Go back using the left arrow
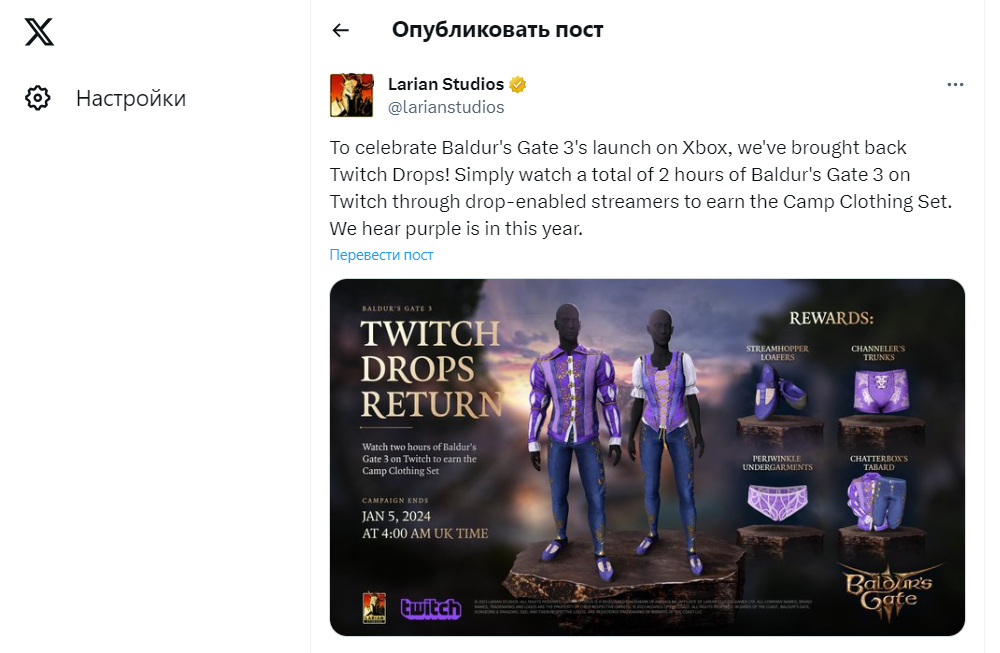 [x=341, y=30]
